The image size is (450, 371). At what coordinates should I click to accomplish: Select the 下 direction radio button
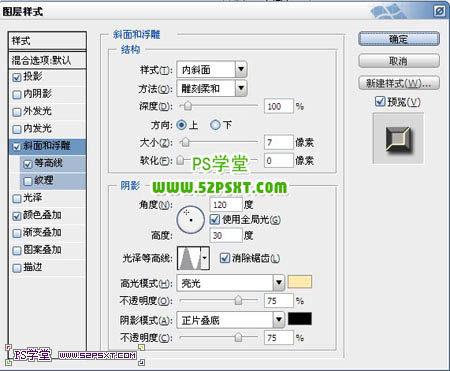[x=215, y=125]
